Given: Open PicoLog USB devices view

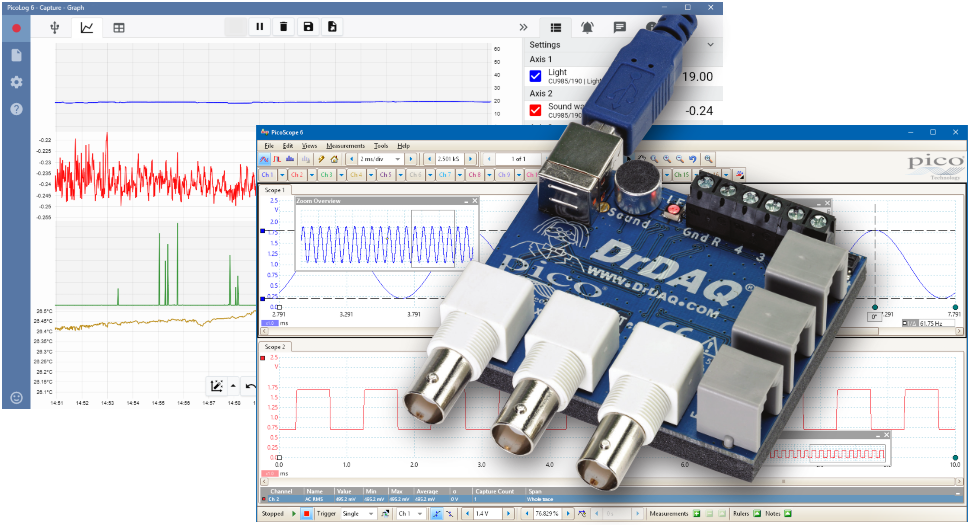Looking at the screenshot, I should [x=55, y=27].
